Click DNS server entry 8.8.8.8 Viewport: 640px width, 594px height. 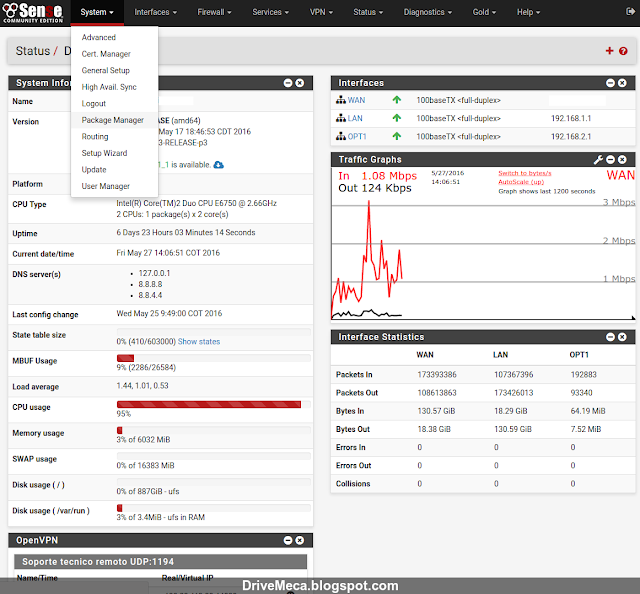pyautogui.click(x=150, y=284)
